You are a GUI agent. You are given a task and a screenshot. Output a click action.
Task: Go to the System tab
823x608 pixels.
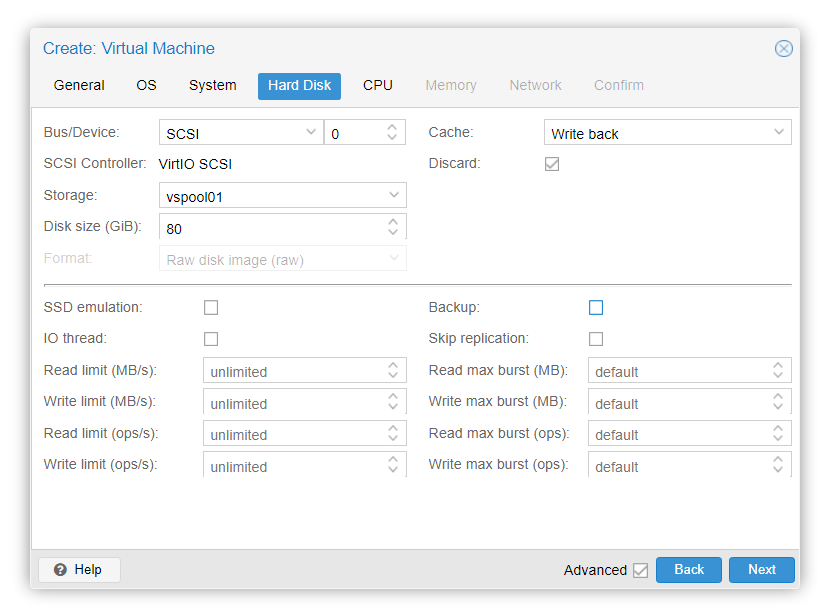(x=213, y=86)
